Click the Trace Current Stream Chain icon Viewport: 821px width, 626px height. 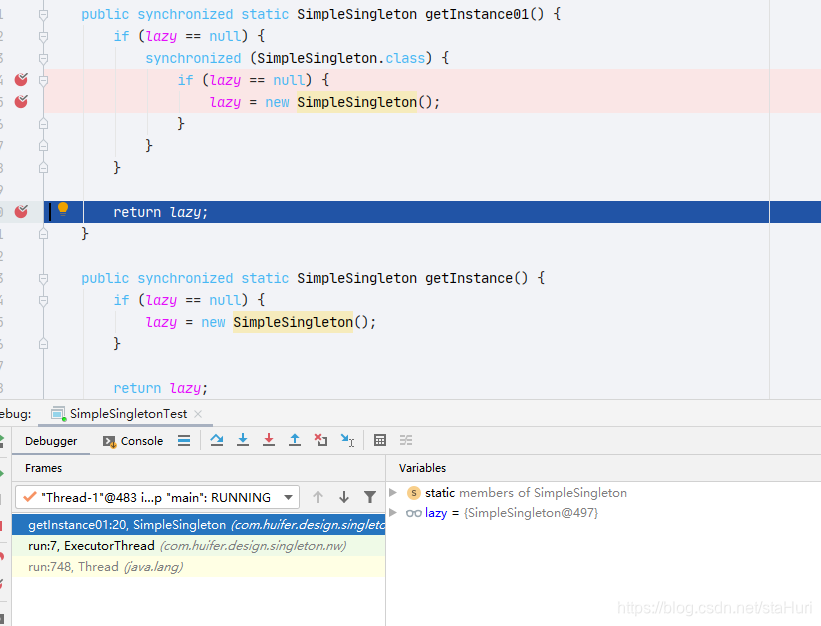(406, 440)
